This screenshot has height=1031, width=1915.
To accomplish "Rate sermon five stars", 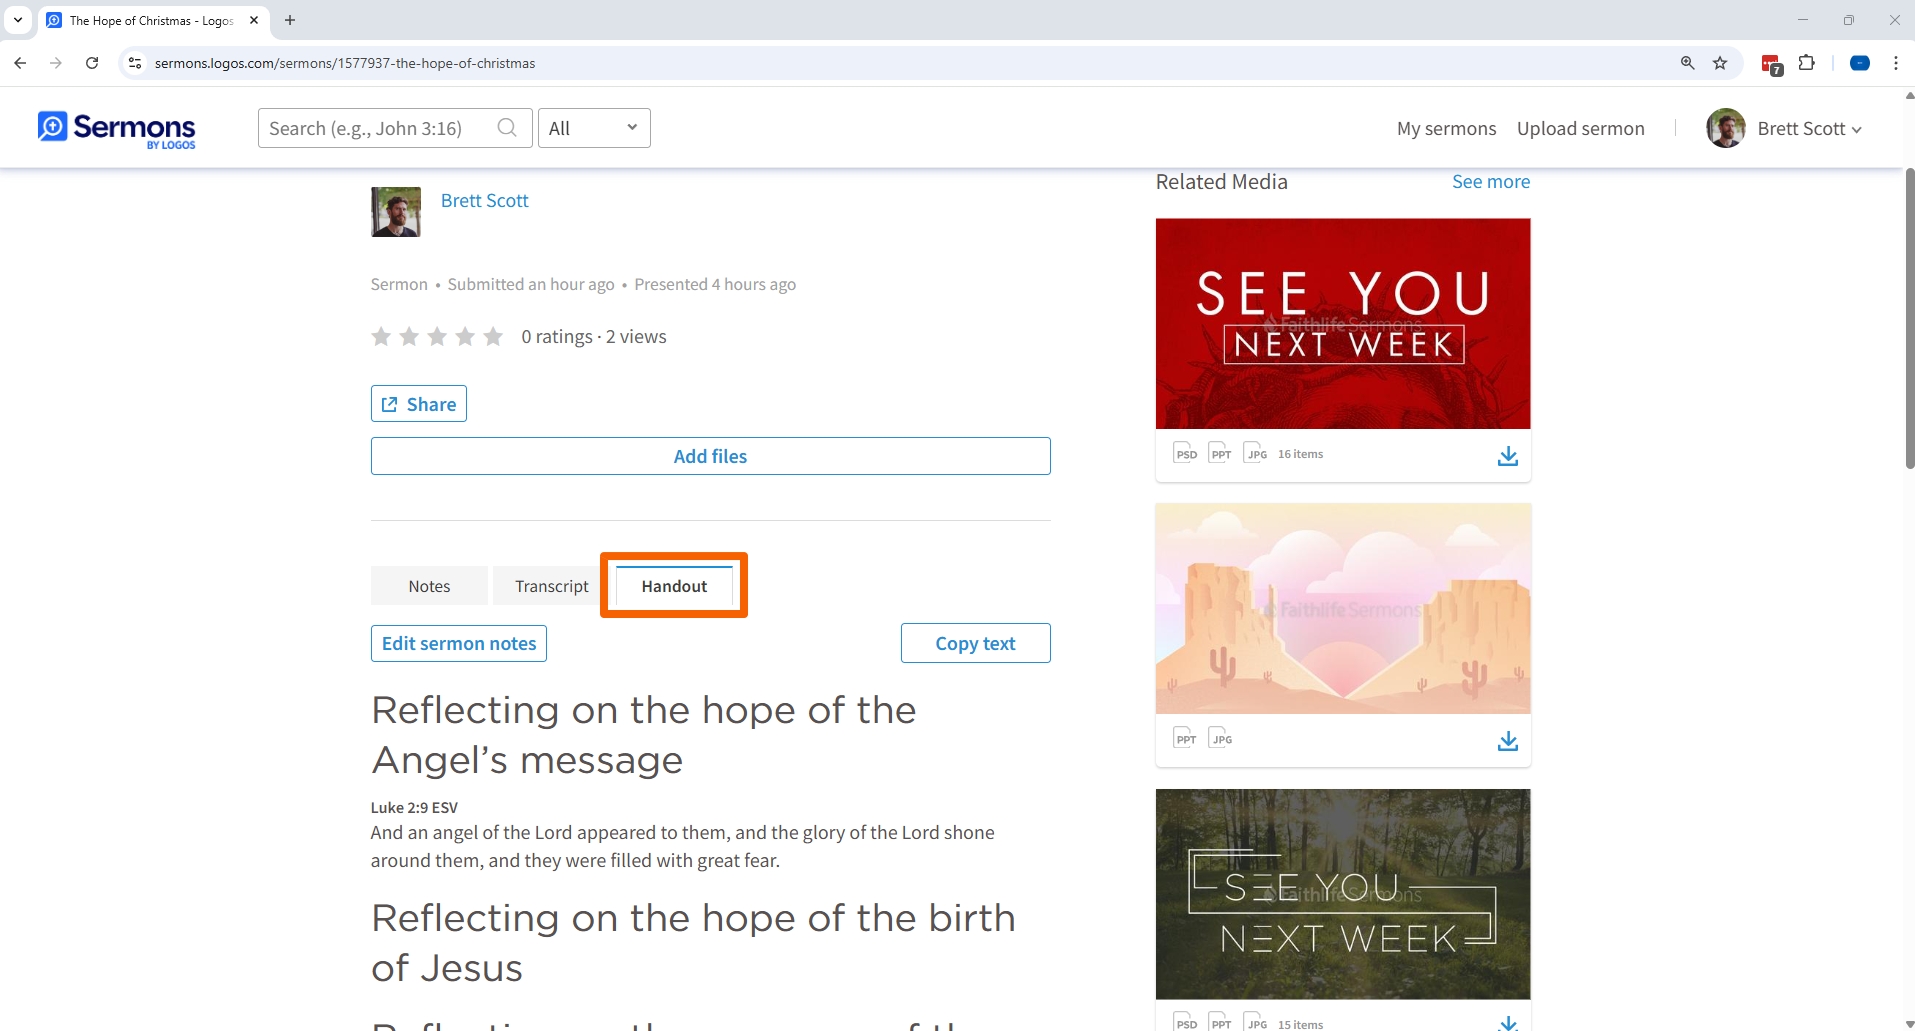I will click(493, 336).
